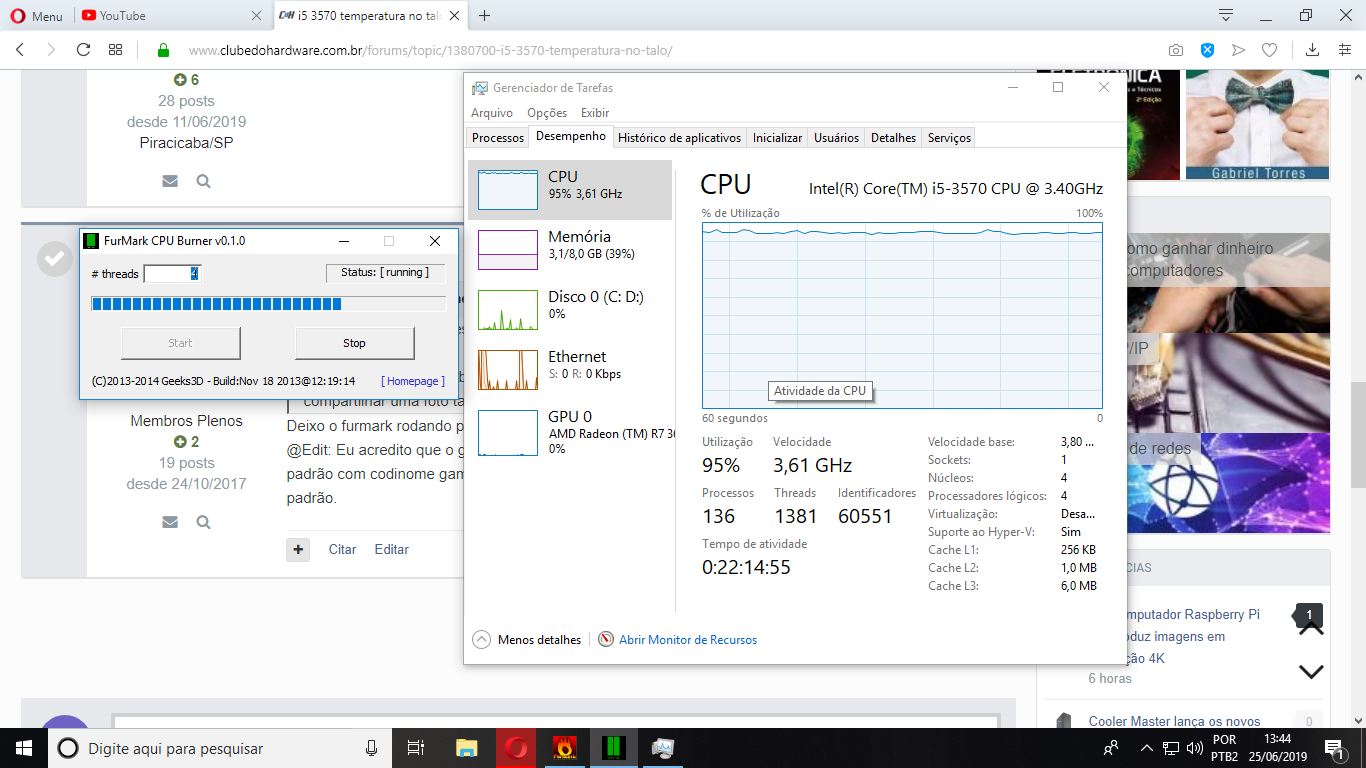Image resolution: width=1366 pixels, height=768 pixels.
Task: Select Memória in the performance sidebar
Action: pyautogui.click(x=570, y=250)
